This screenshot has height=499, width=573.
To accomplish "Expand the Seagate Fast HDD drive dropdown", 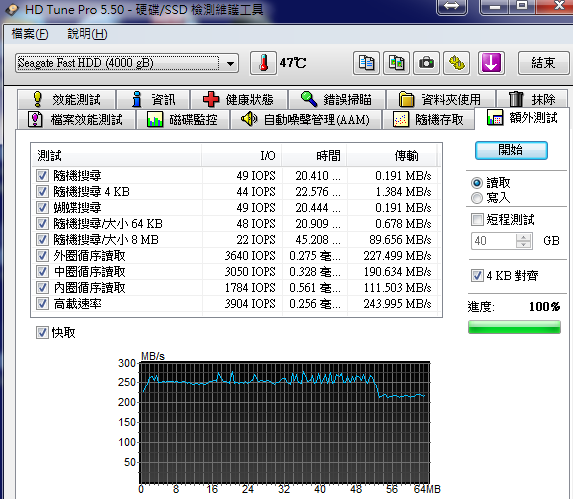I will pos(230,64).
